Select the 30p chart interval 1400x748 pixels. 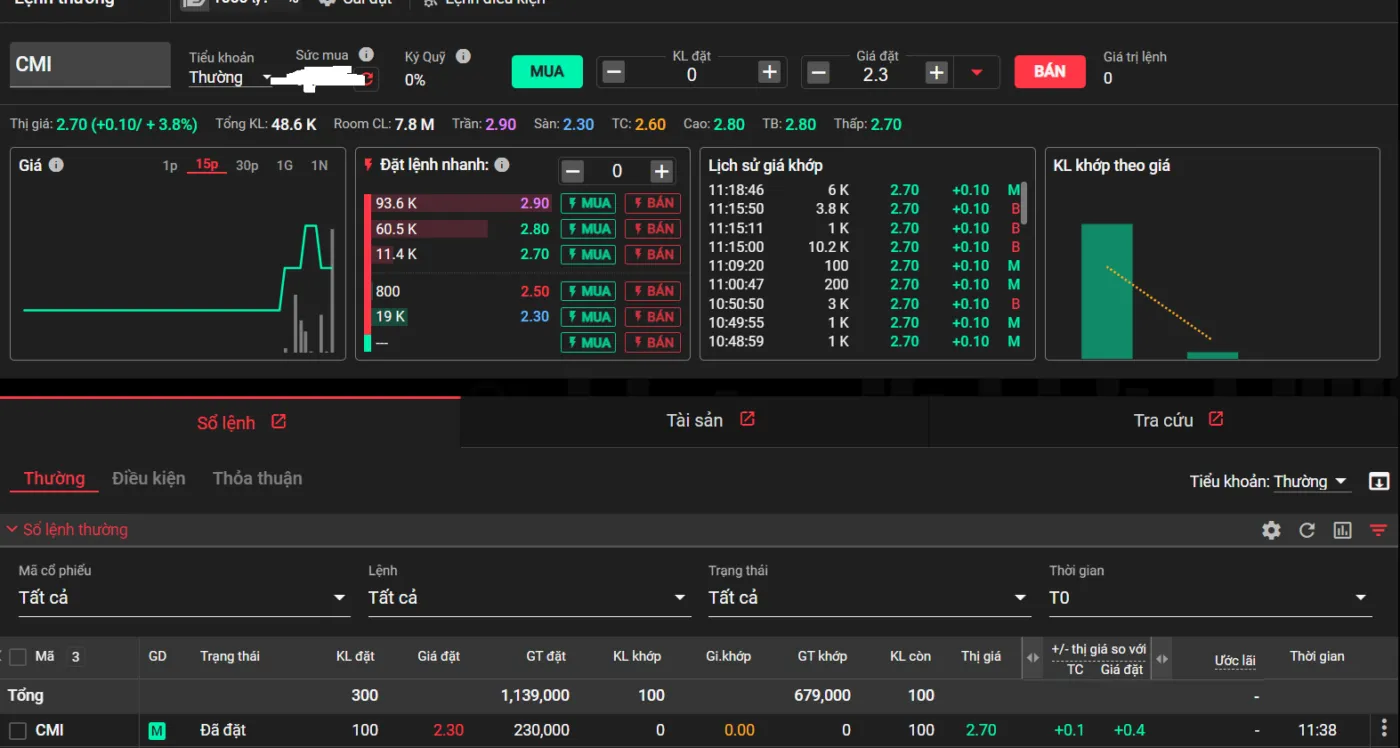point(247,165)
